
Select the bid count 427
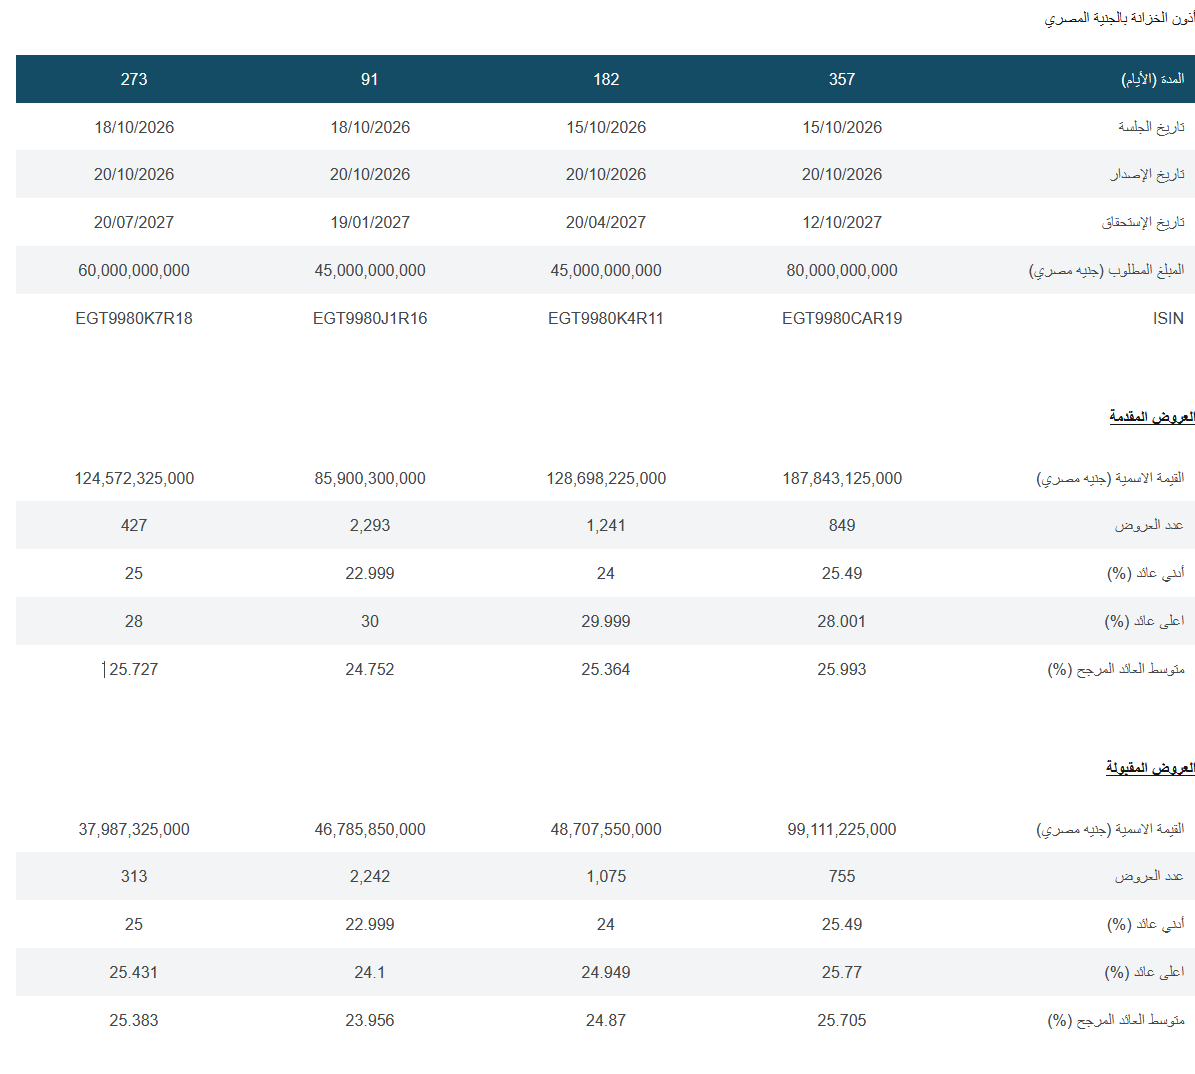pos(134,526)
